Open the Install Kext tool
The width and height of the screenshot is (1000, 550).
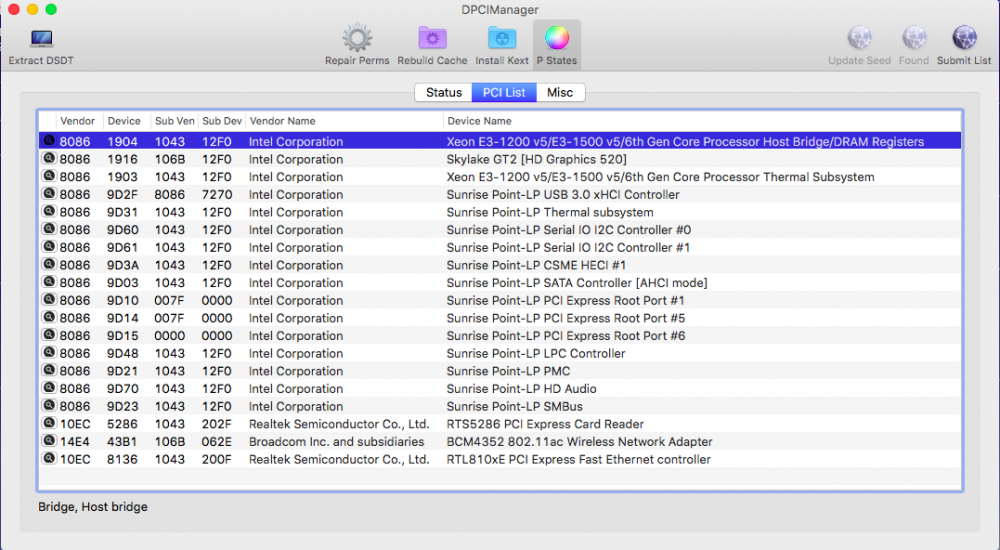click(x=502, y=38)
